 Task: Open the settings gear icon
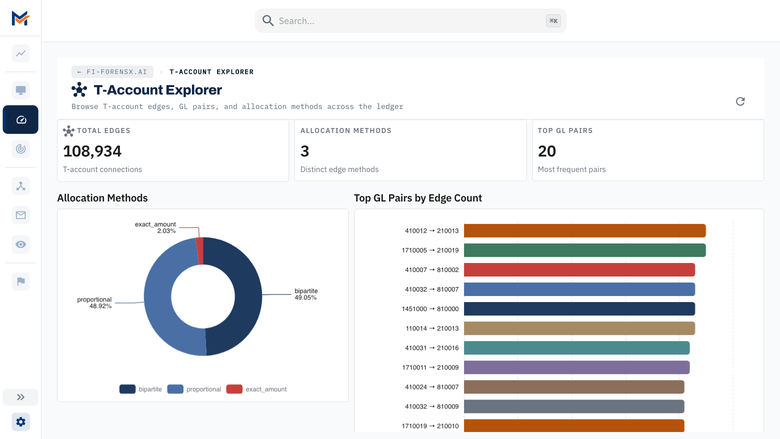(20, 422)
